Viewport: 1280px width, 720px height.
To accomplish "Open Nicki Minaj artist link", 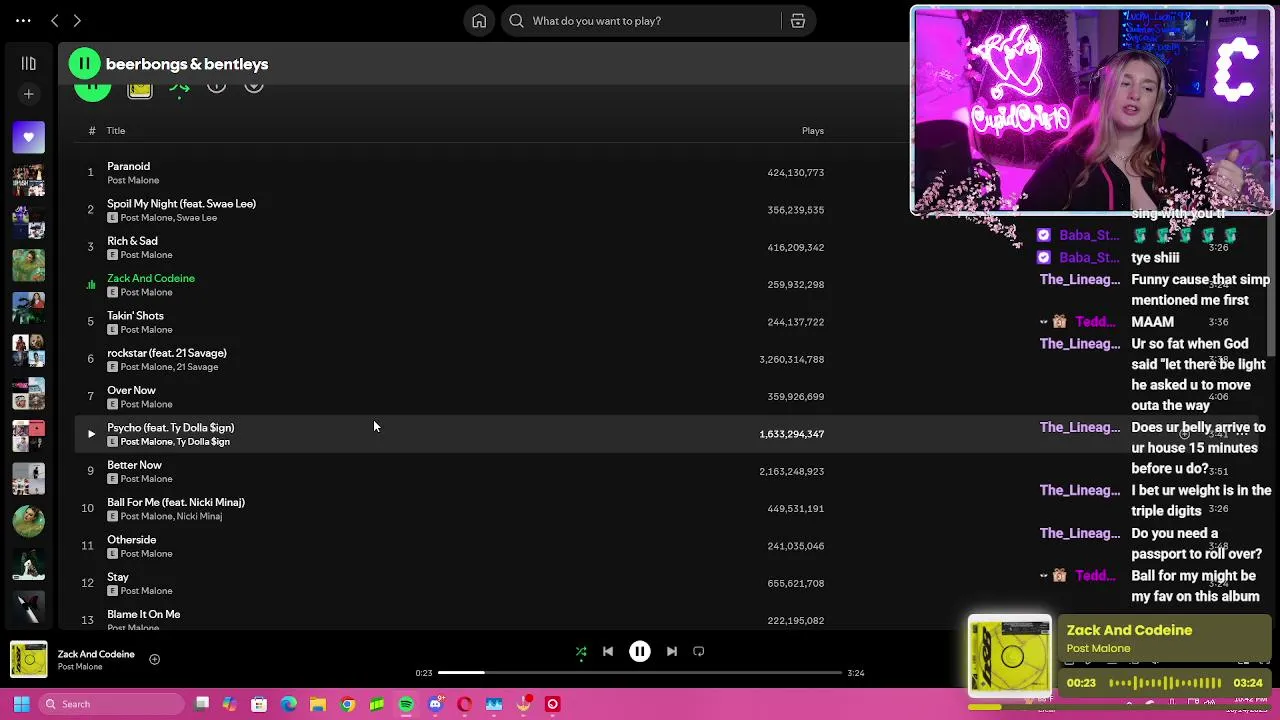I will [199, 516].
